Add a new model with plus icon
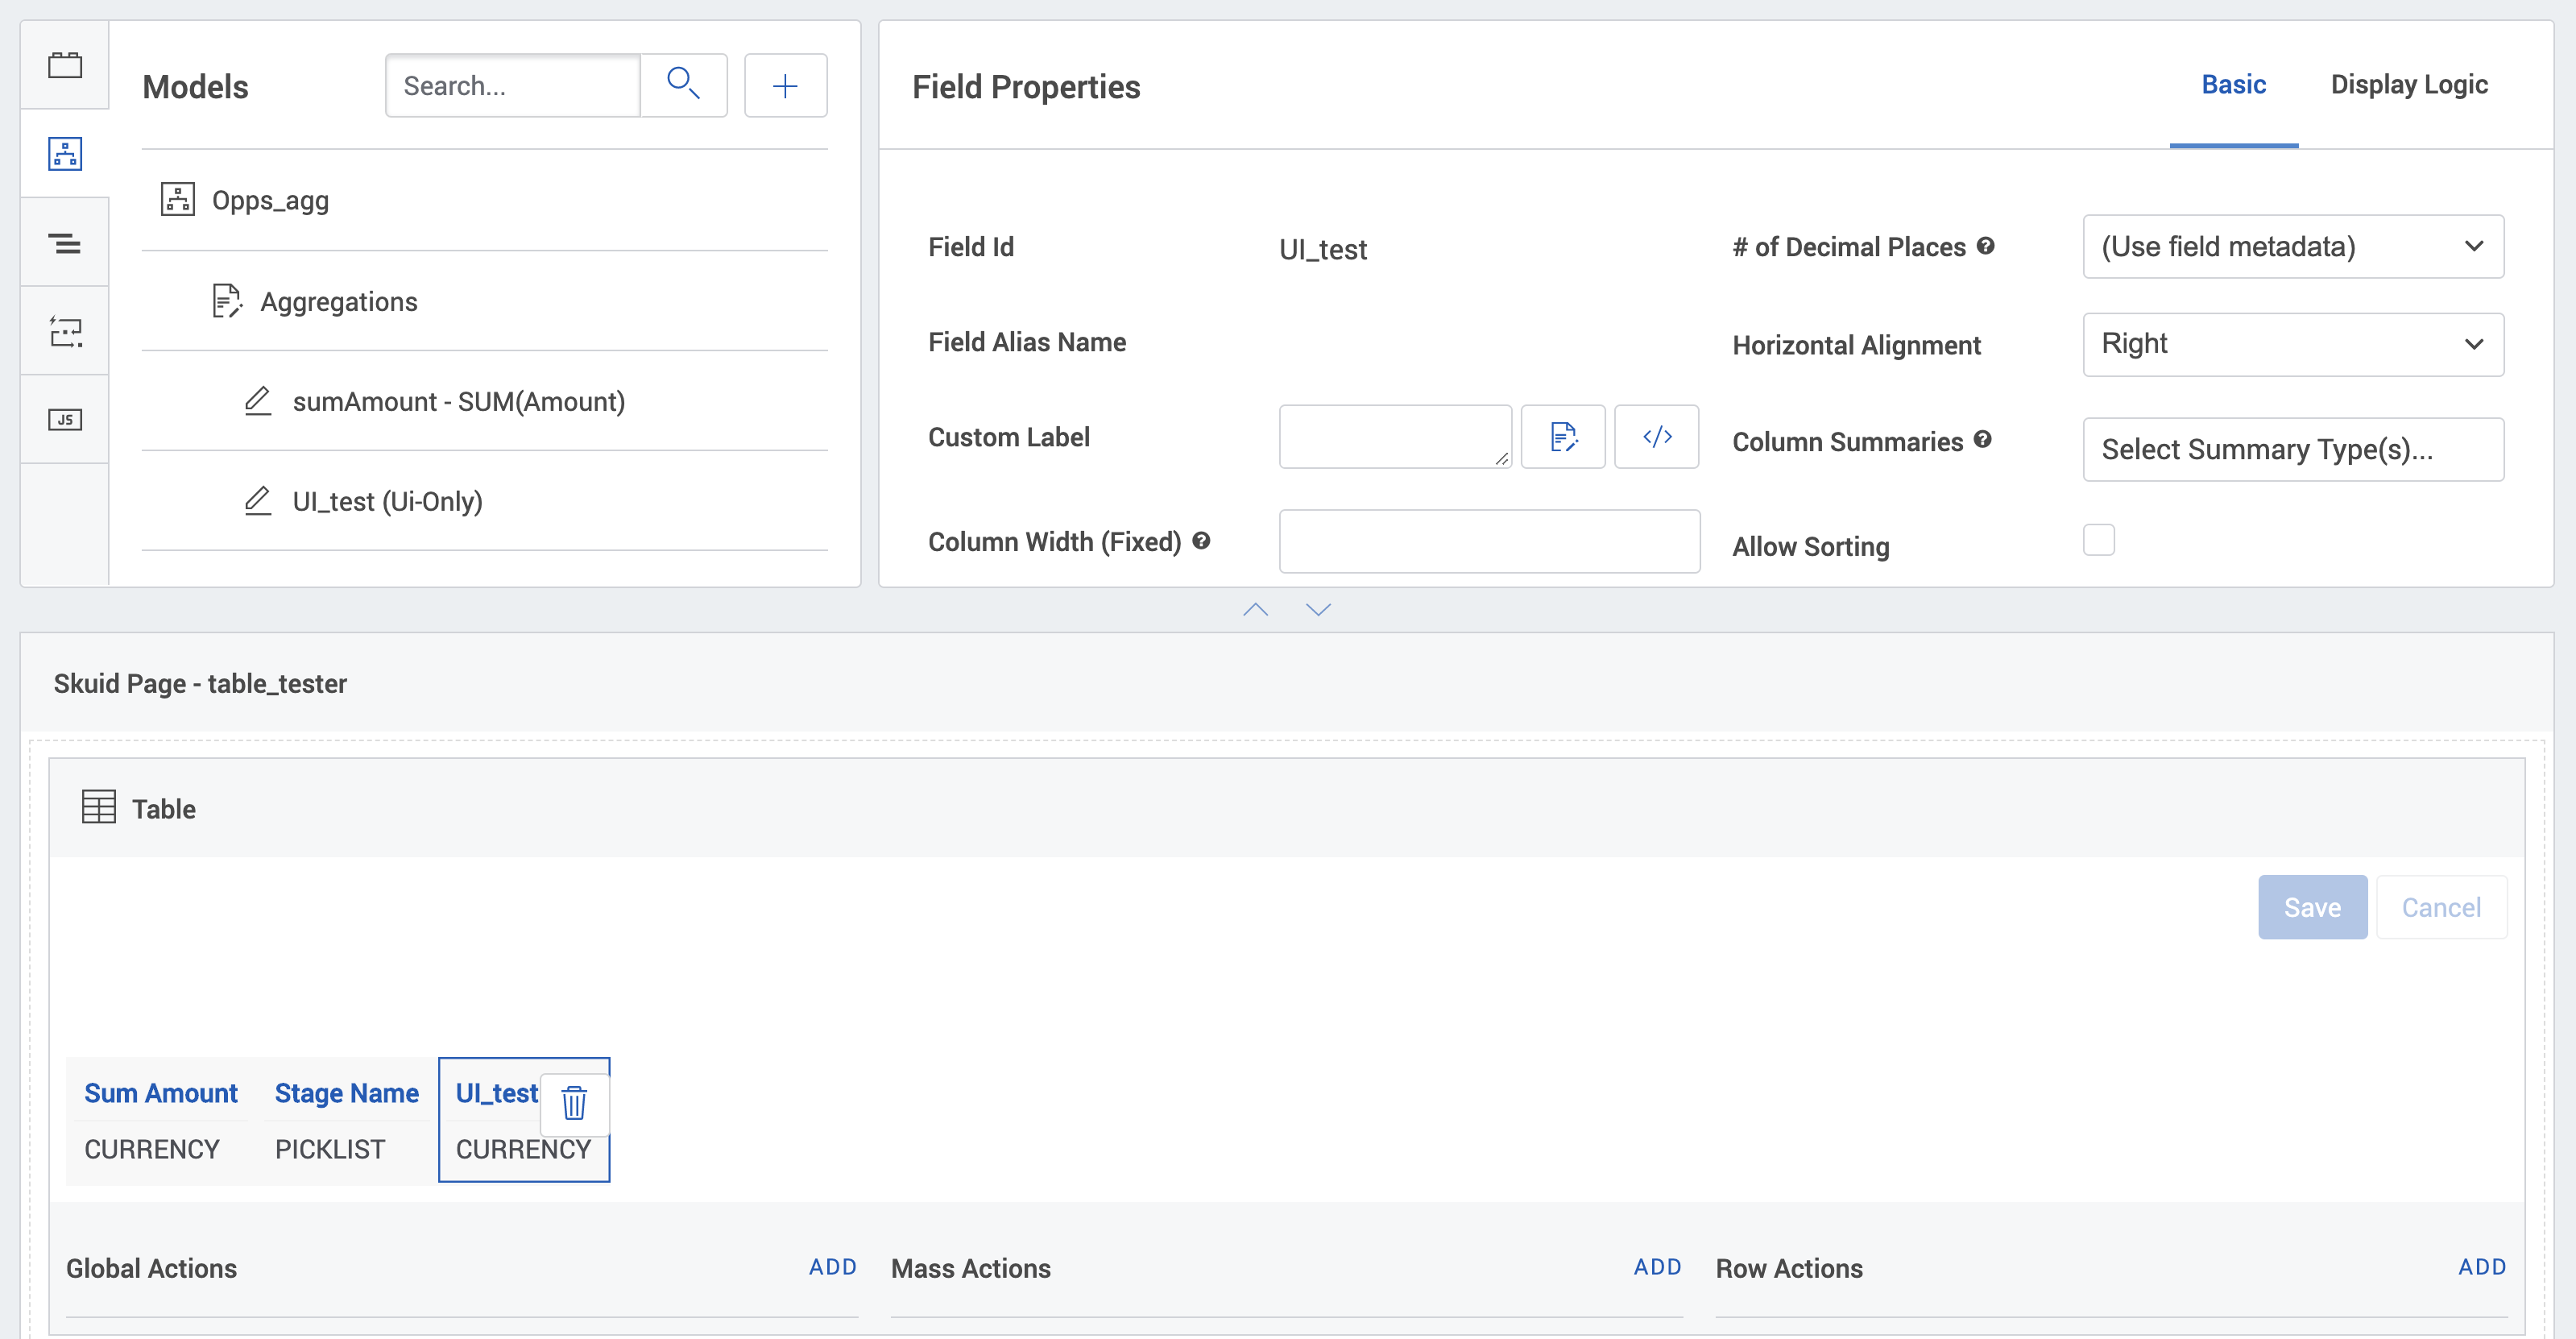 [x=785, y=85]
